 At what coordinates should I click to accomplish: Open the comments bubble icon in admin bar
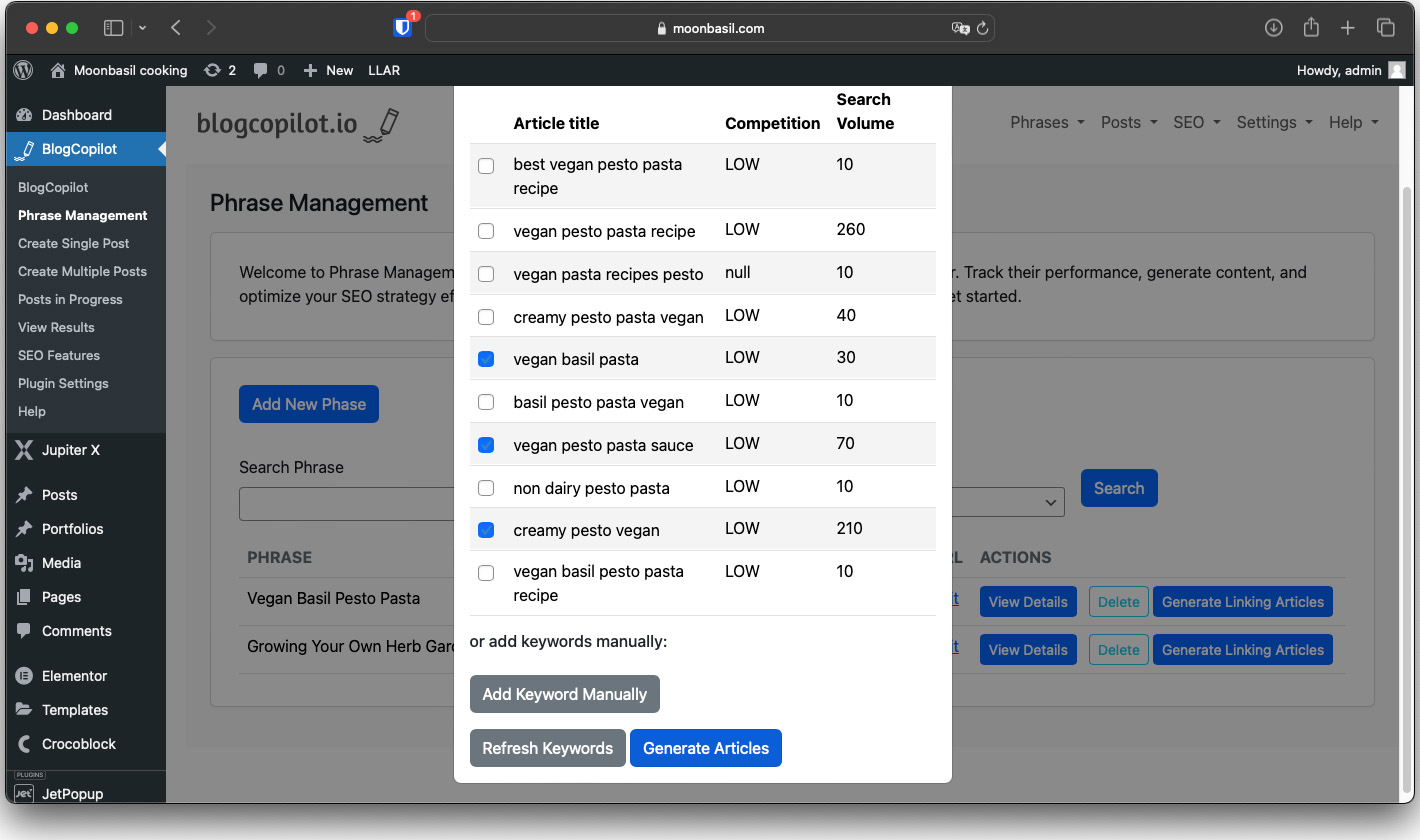coord(260,70)
